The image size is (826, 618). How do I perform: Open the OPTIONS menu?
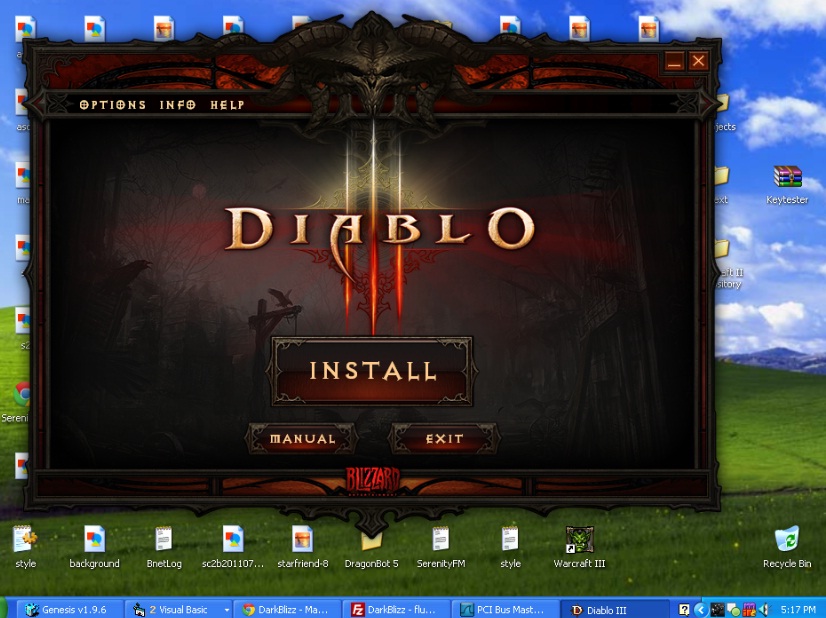coord(112,105)
